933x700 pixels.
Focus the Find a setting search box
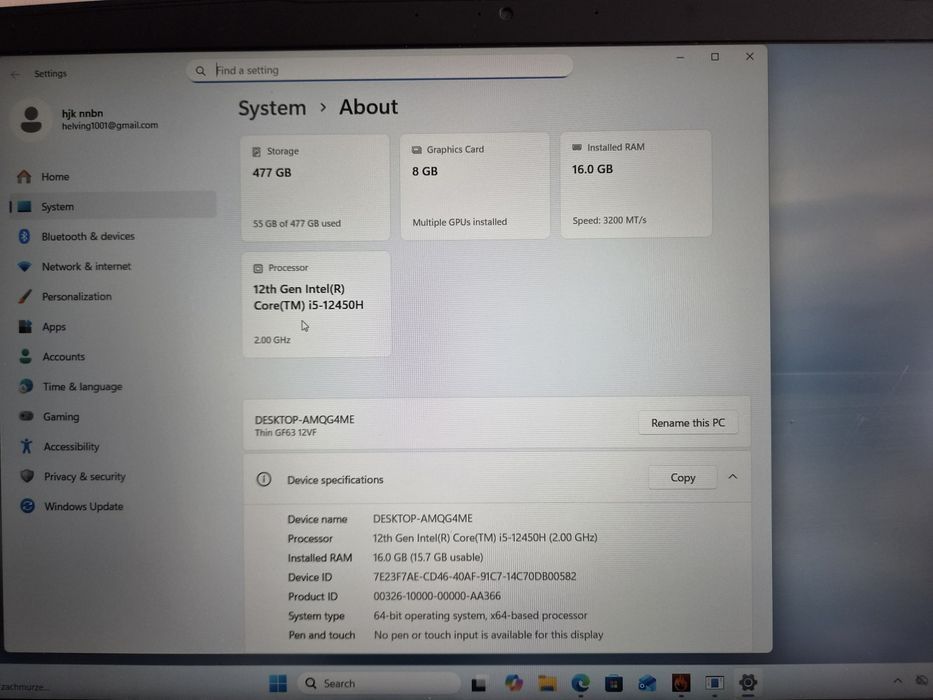click(x=380, y=70)
